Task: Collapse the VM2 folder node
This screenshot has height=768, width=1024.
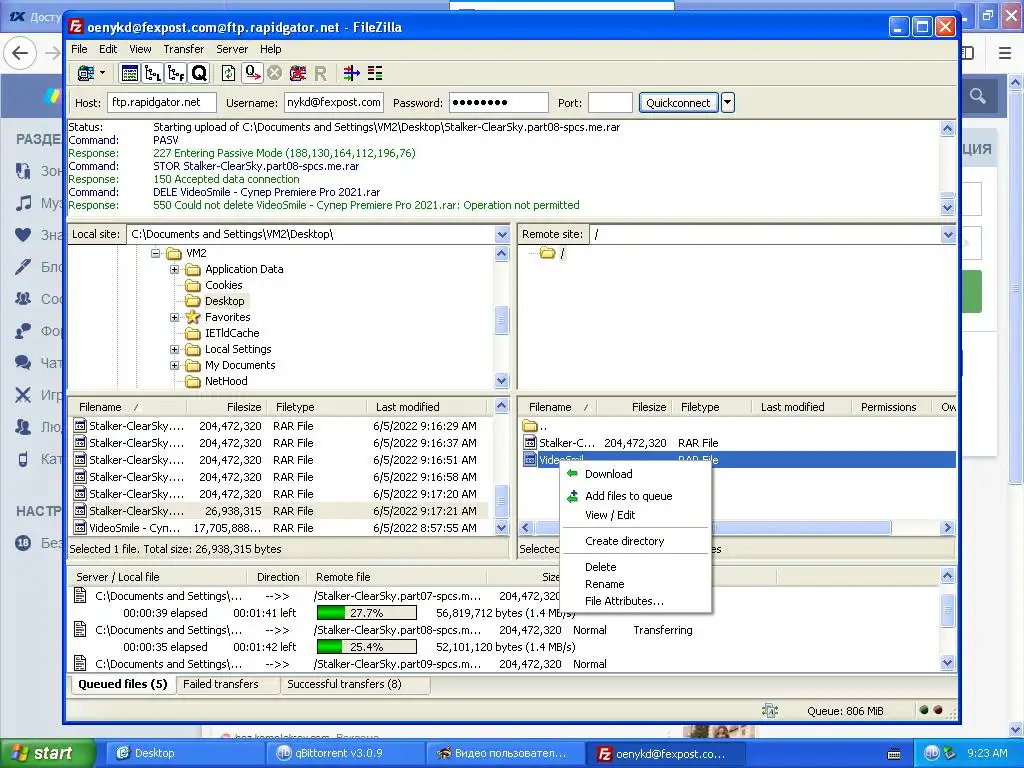Action: tap(155, 253)
